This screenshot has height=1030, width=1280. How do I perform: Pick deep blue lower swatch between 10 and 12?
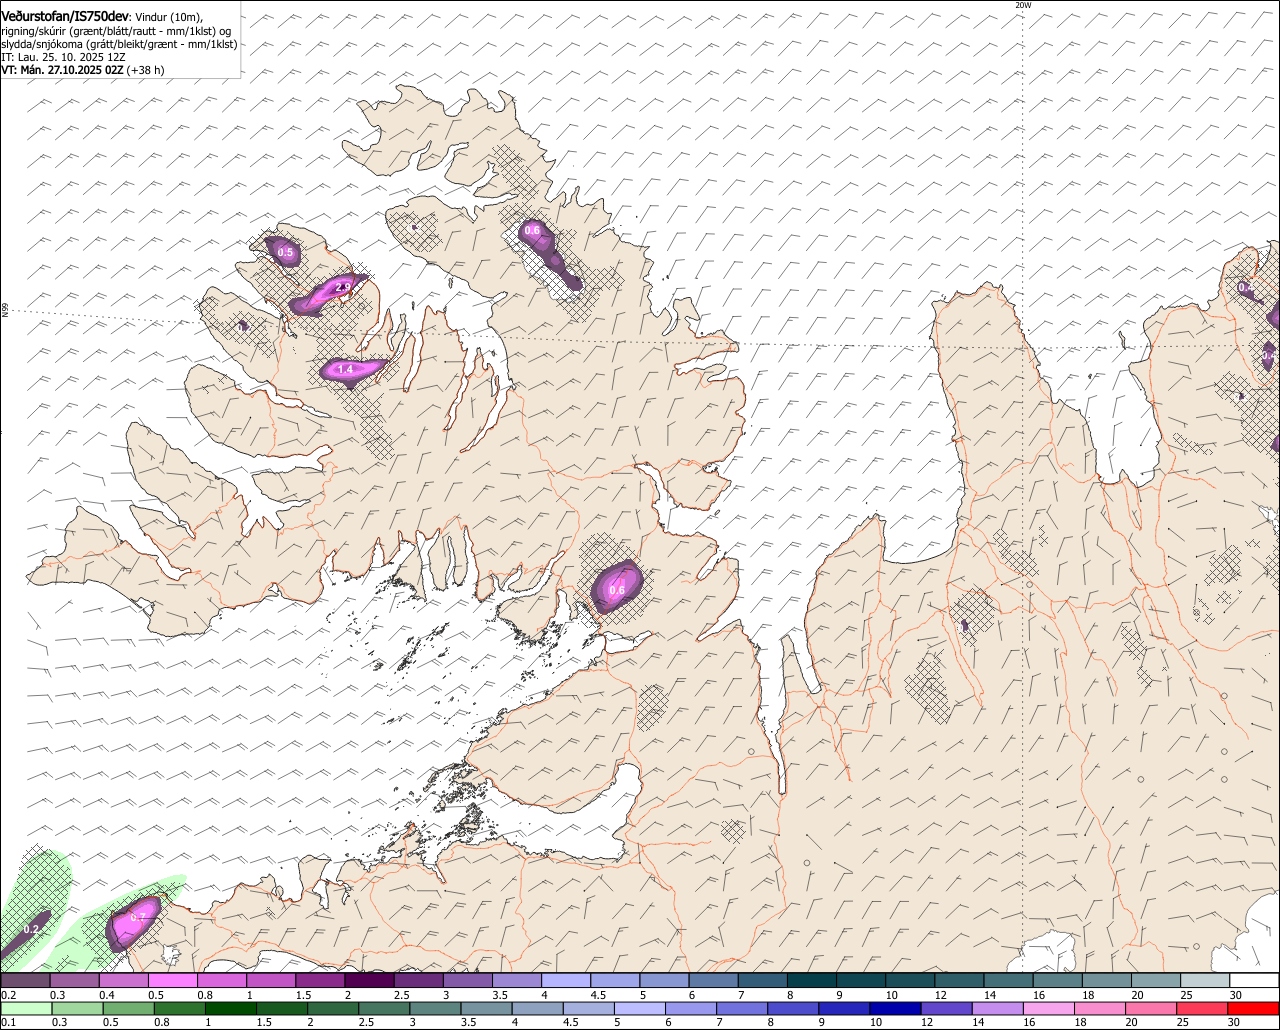click(x=898, y=1008)
